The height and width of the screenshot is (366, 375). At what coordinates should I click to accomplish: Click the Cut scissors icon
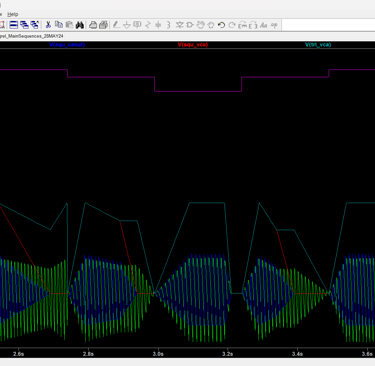coord(48,25)
